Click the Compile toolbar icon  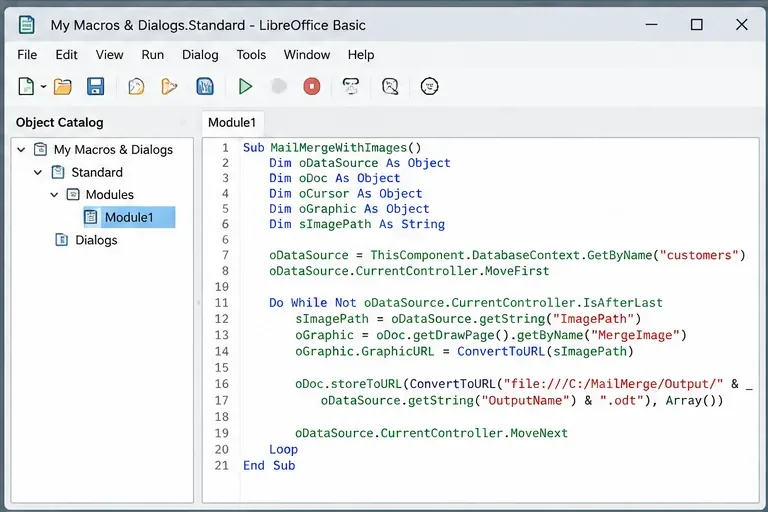click(x=205, y=87)
